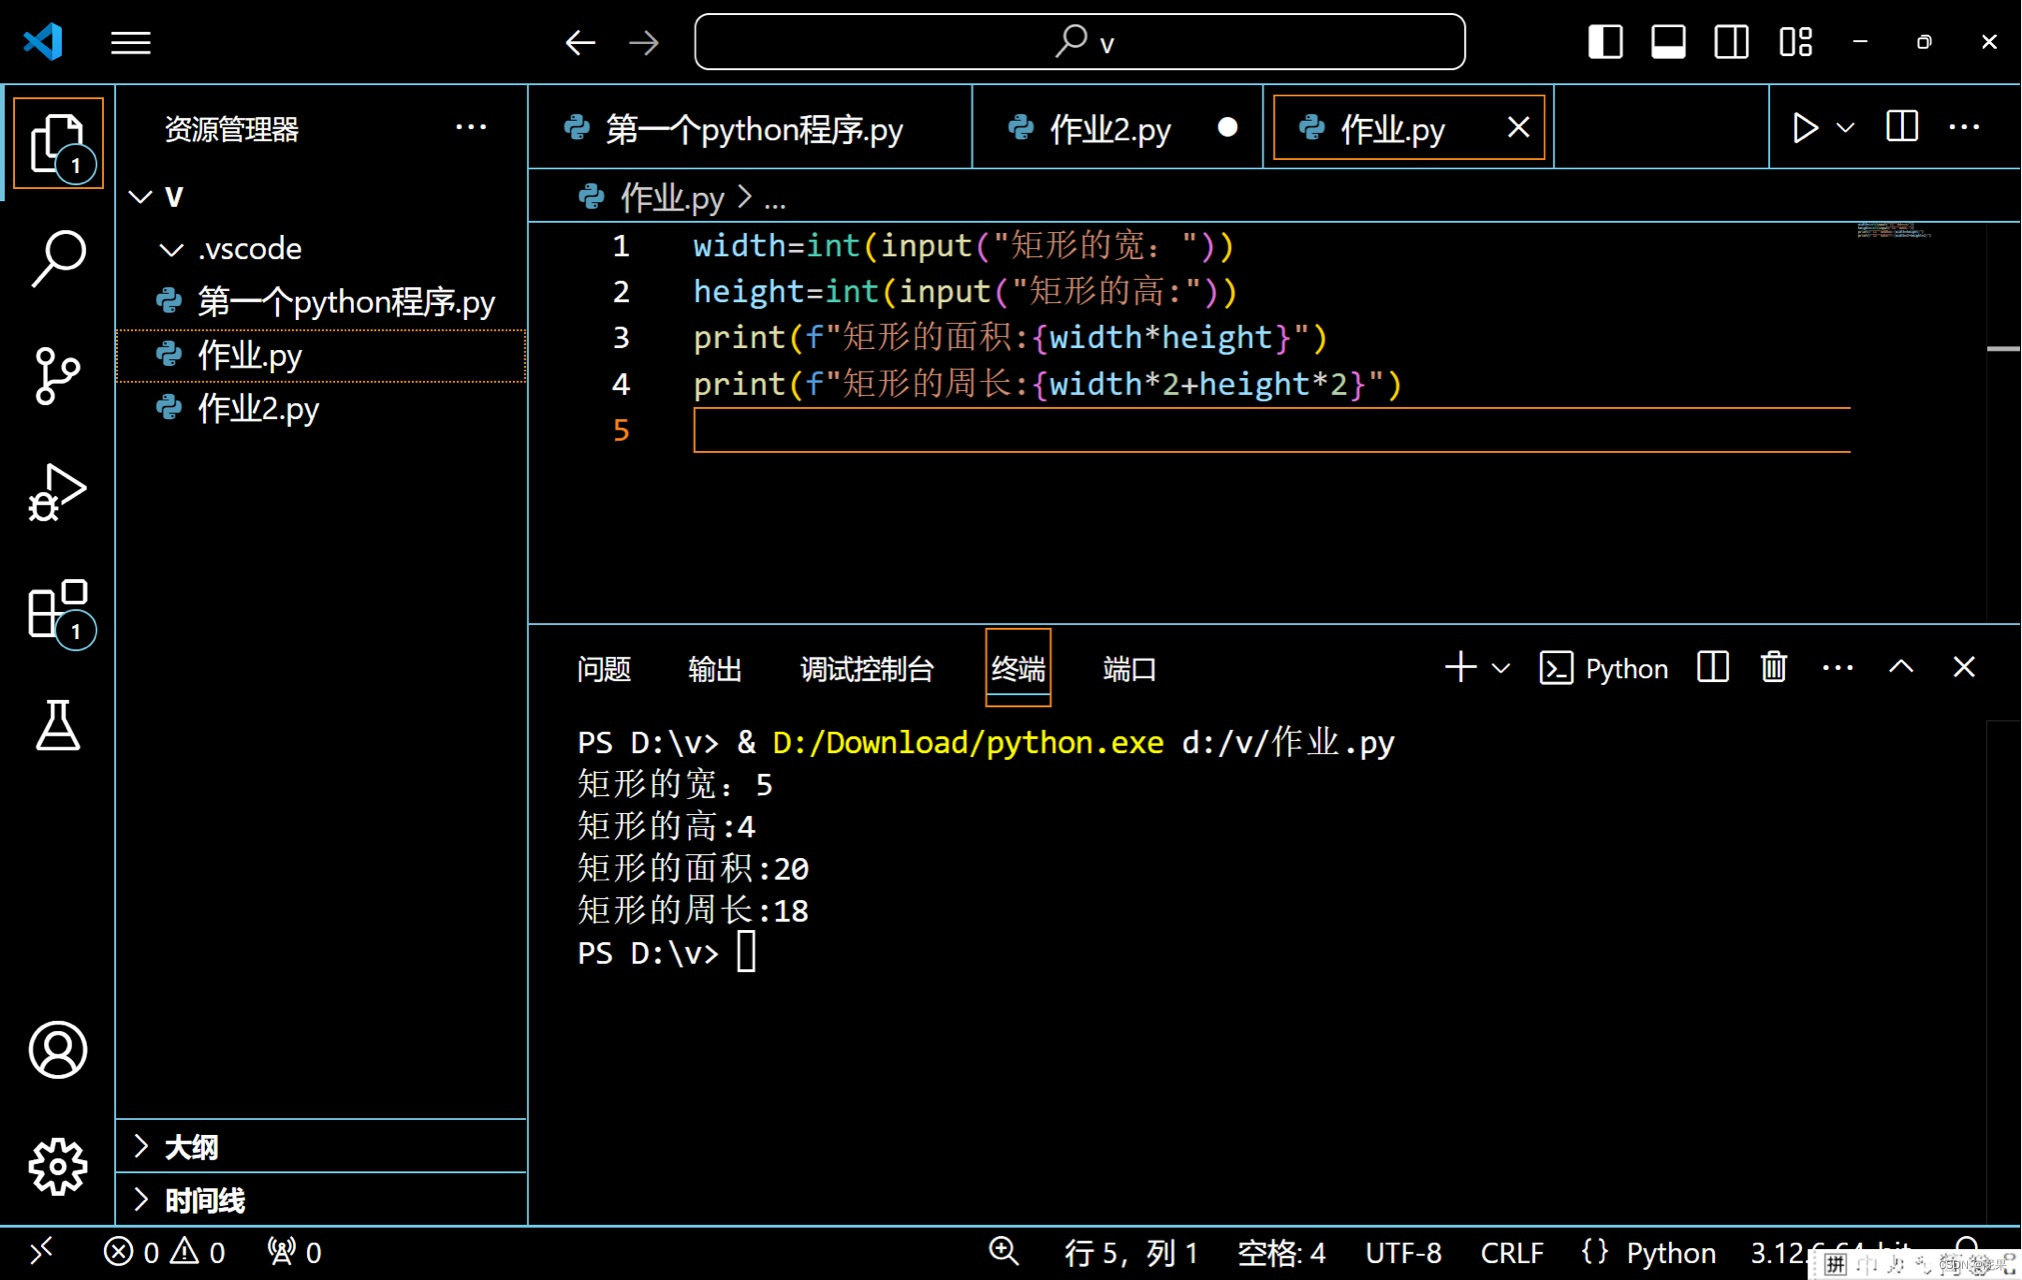This screenshot has width=2022, height=1280.
Task: Open the Explorer view in activity bar
Action: [x=58, y=144]
